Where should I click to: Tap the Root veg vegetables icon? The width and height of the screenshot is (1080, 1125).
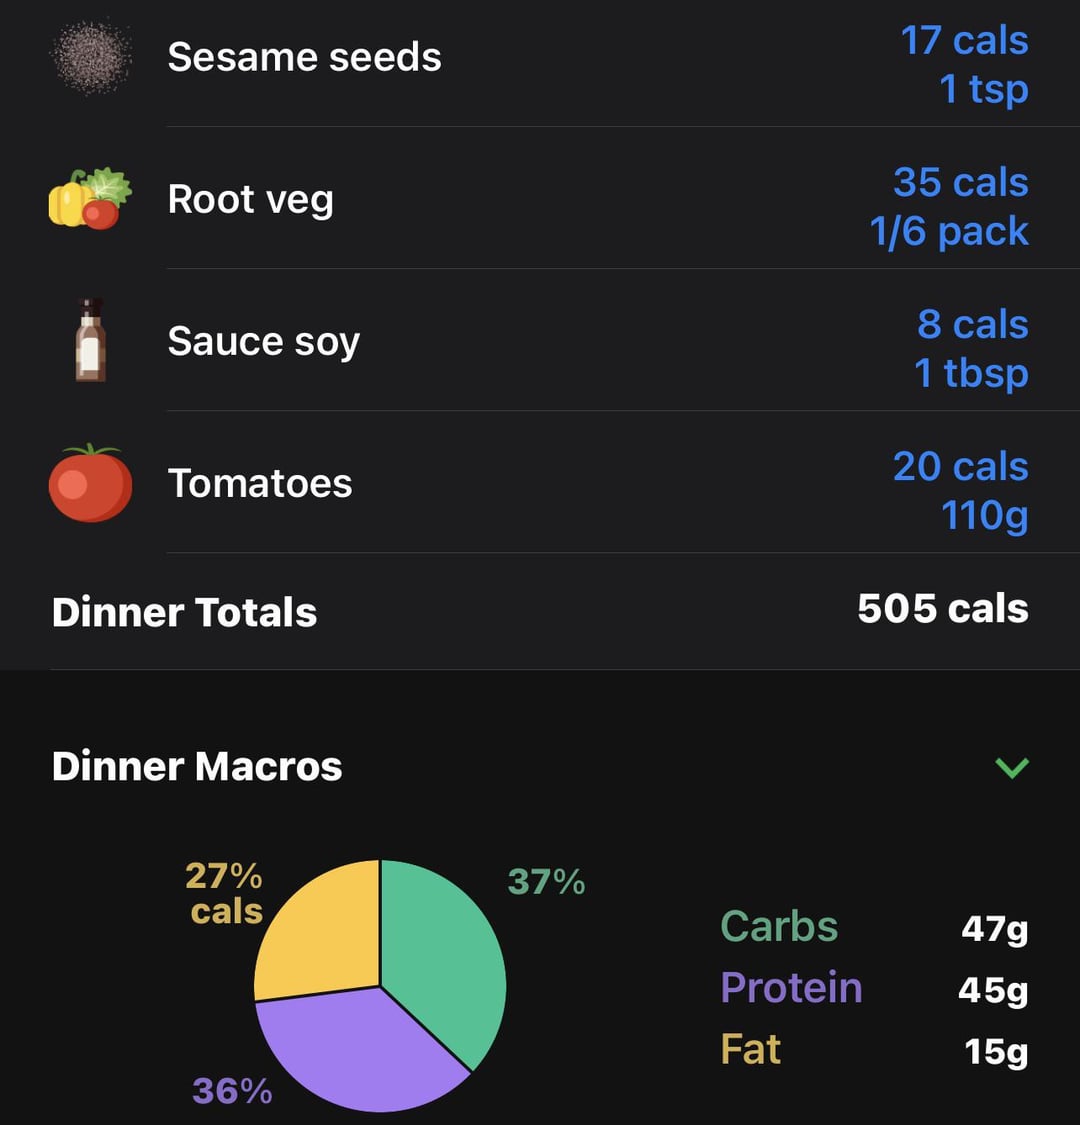[x=91, y=199]
